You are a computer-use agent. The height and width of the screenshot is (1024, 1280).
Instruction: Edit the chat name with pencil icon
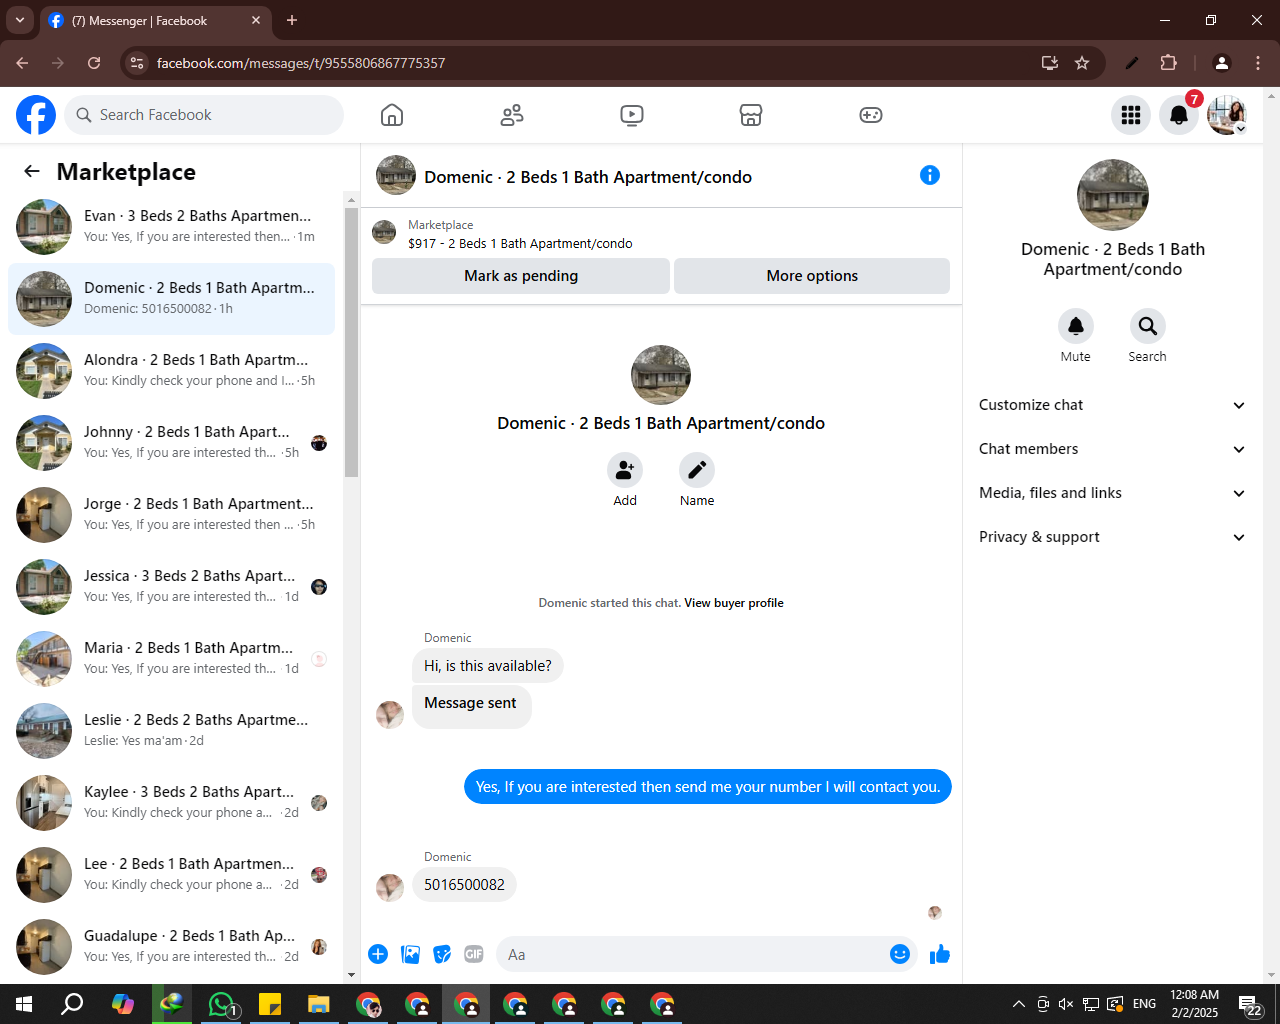click(x=697, y=470)
